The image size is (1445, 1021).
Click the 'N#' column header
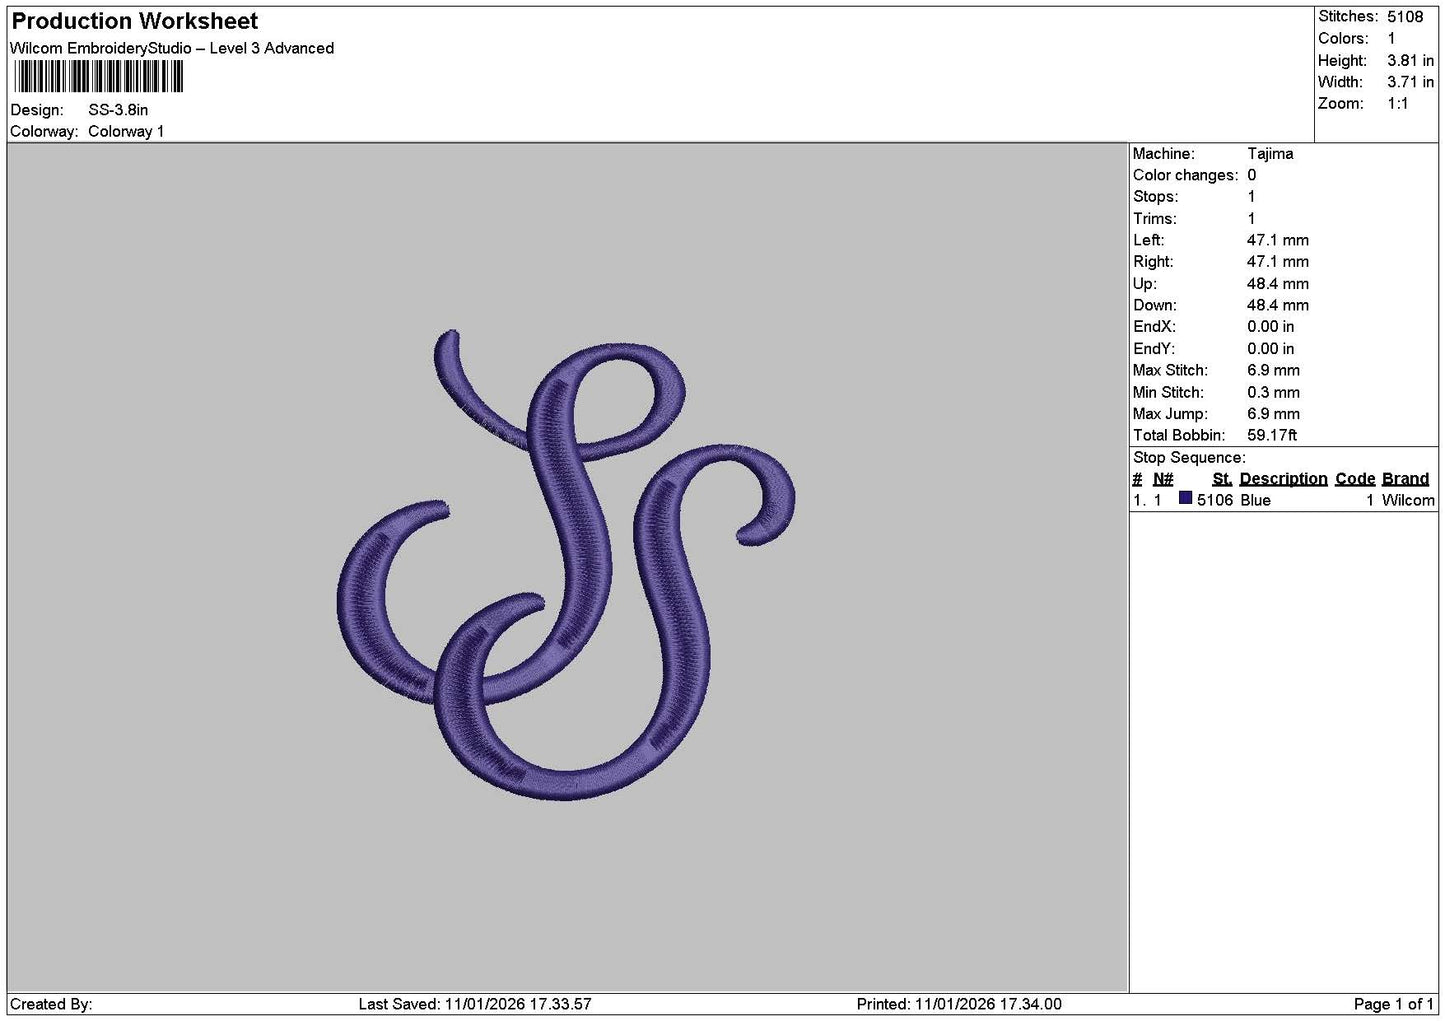(x=1163, y=479)
